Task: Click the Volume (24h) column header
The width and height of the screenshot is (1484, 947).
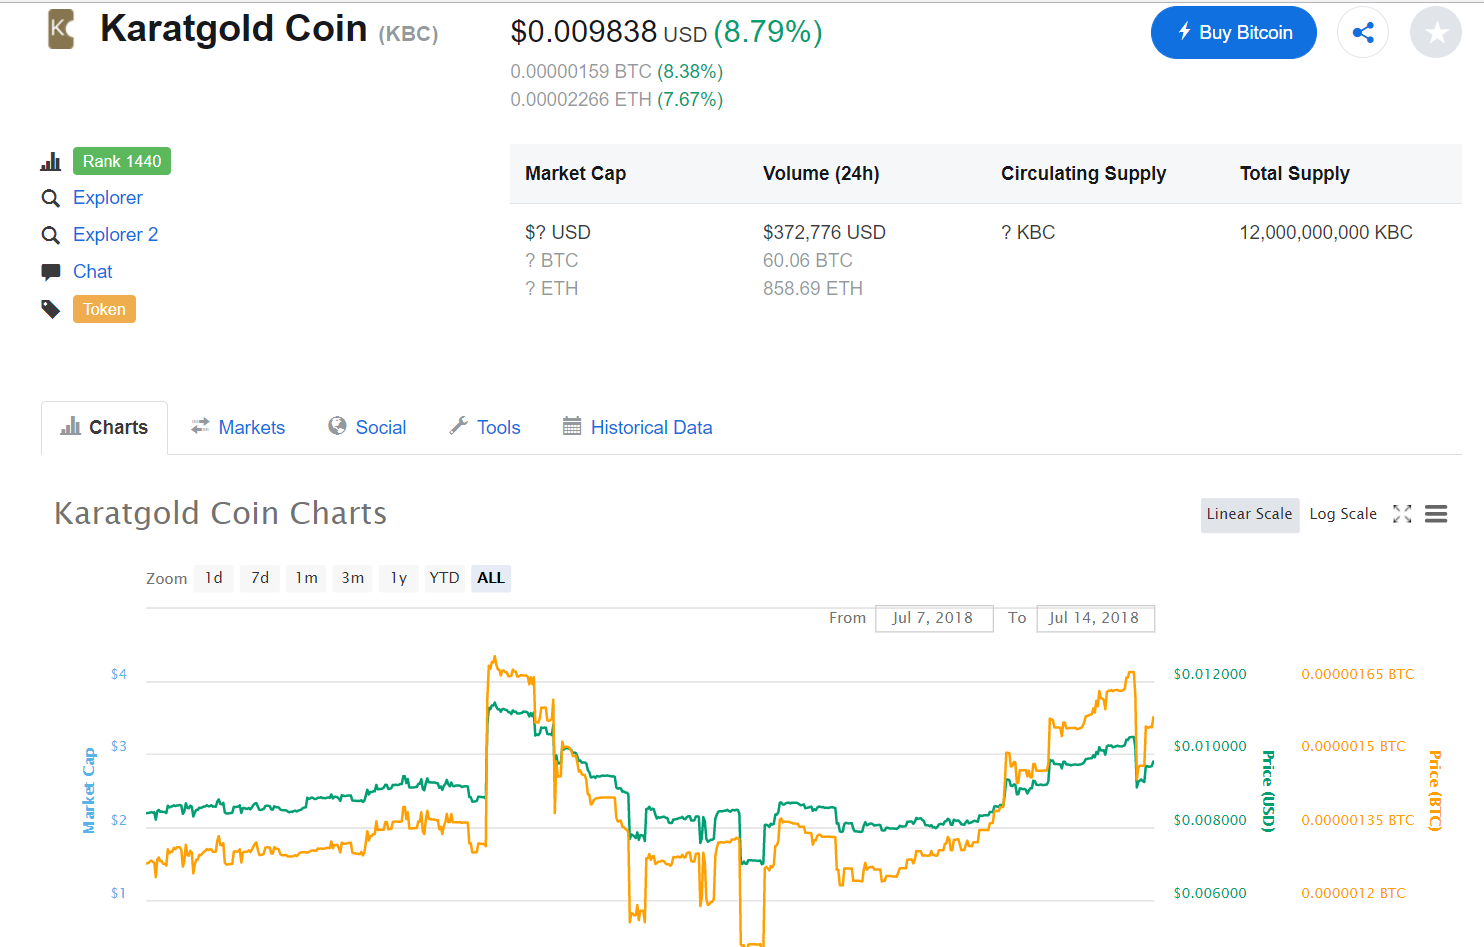Action: (x=821, y=174)
